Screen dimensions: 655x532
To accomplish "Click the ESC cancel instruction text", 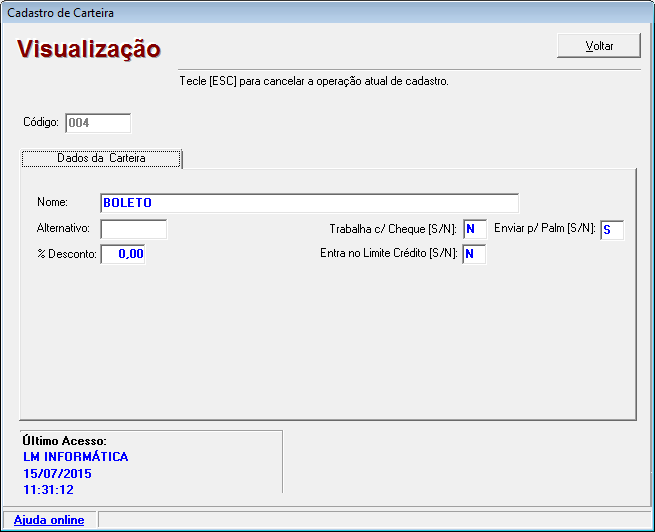I will tap(313, 81).
